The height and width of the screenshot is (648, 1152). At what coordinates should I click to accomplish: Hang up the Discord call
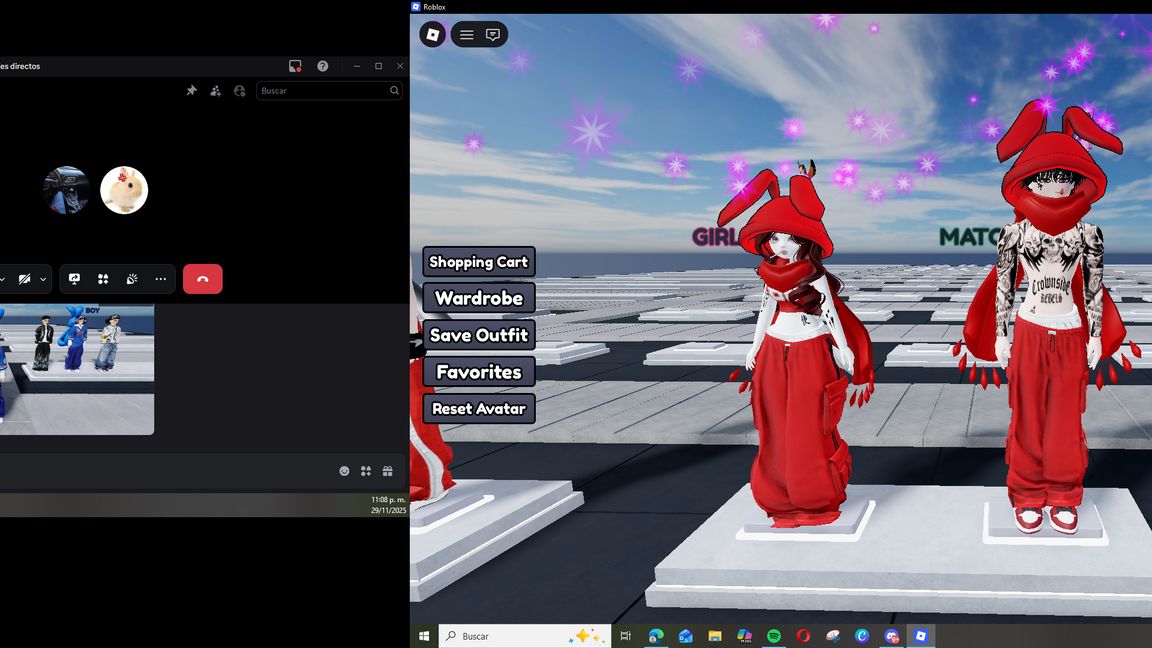pos(203,279)
